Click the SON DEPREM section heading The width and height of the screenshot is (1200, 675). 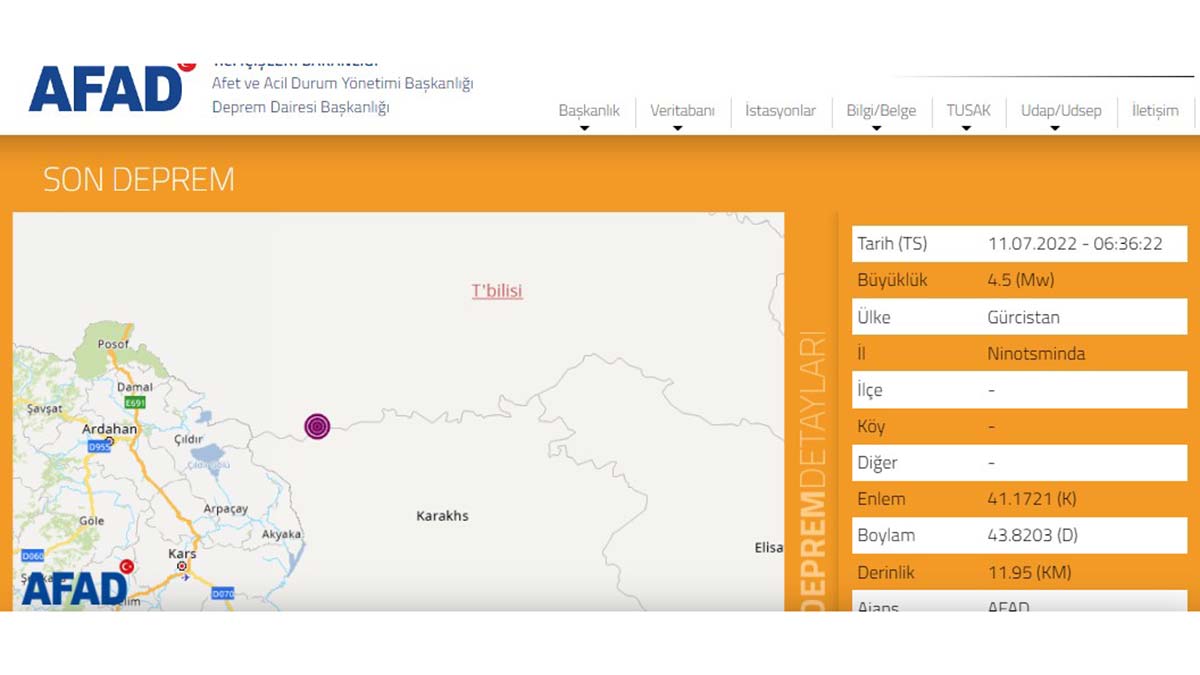pyautogui.click(x=139, y=180)
